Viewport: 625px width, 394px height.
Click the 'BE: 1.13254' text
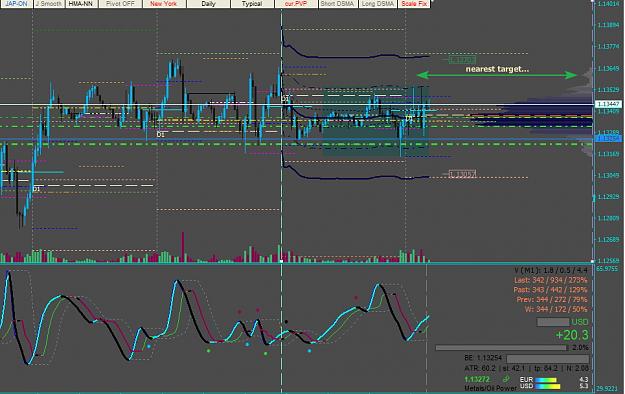point(483,358)
